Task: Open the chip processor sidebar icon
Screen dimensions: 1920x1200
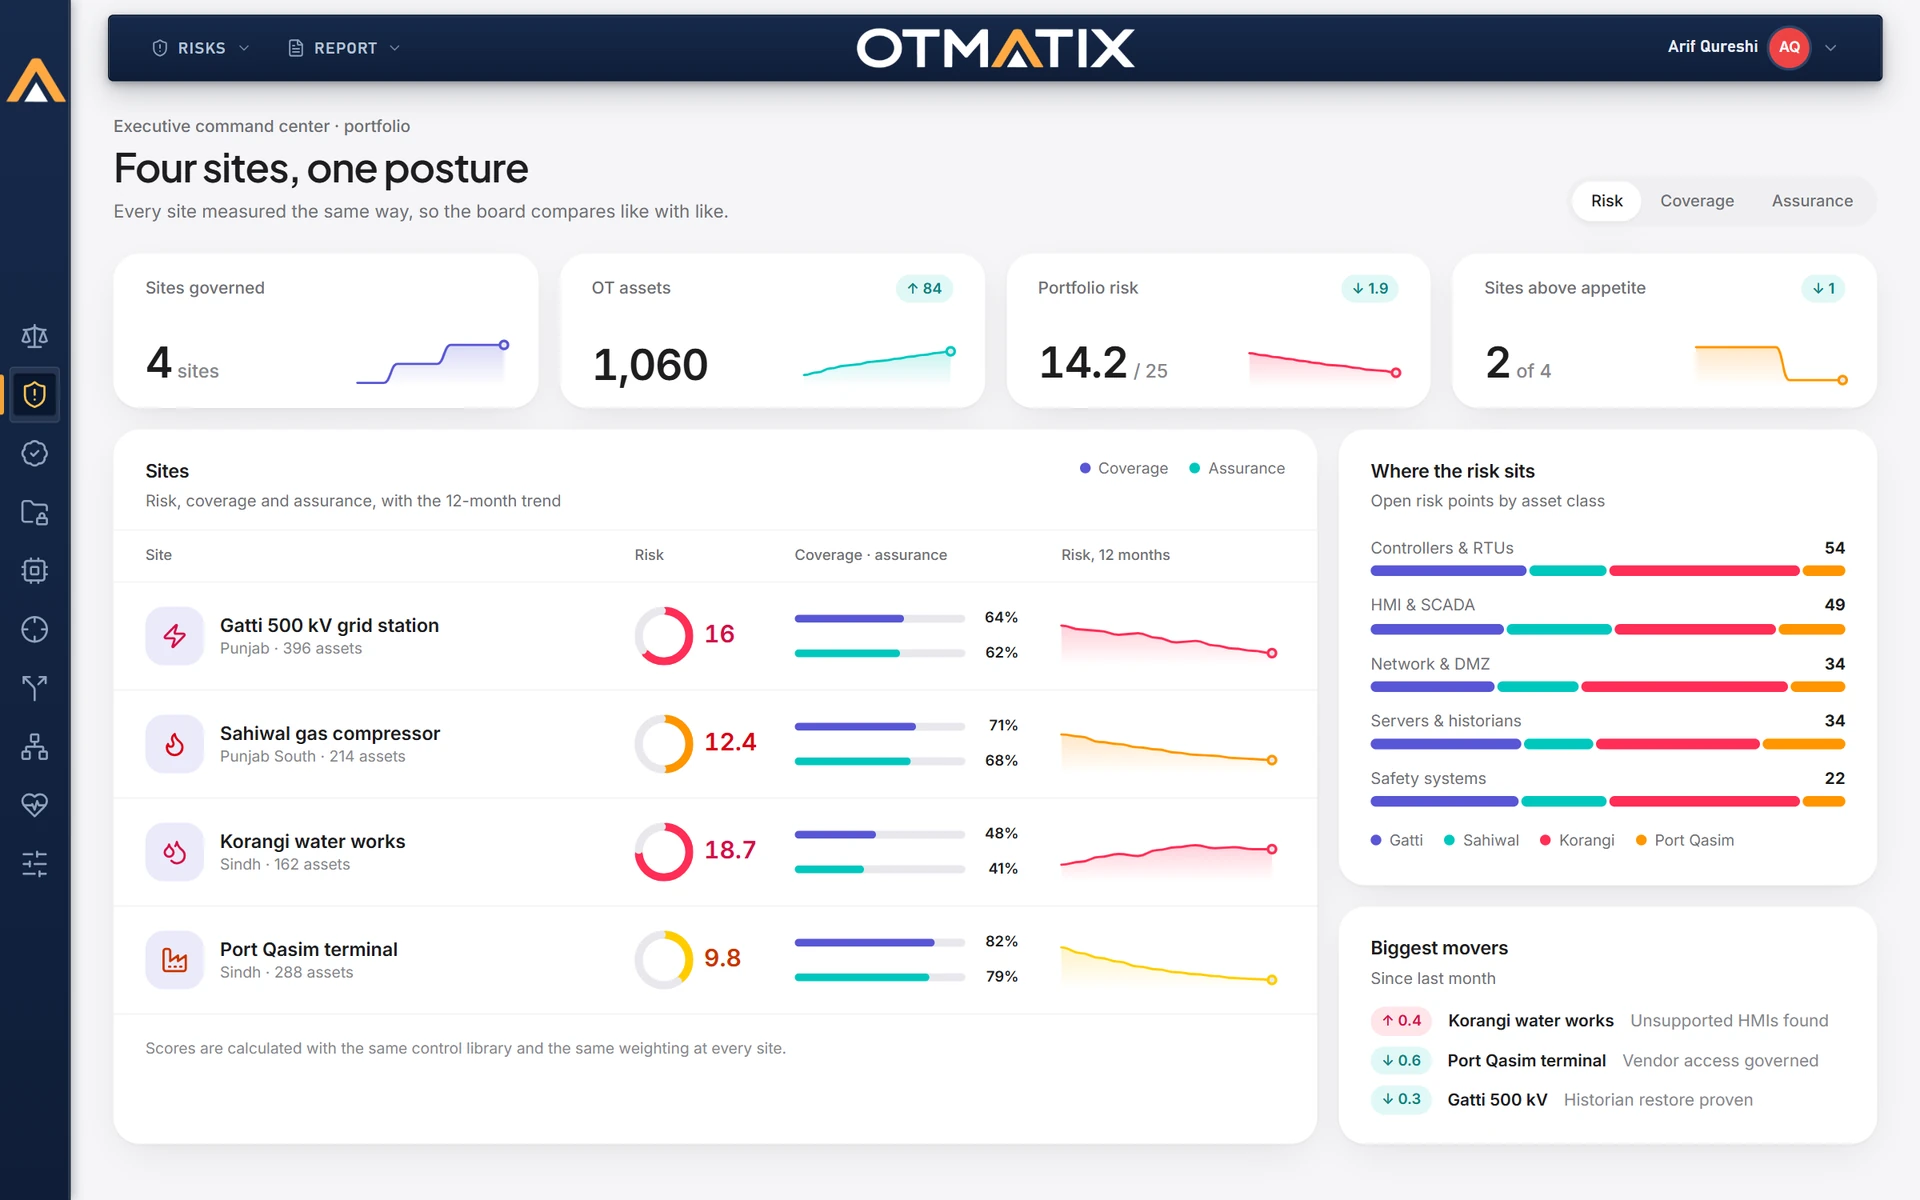Action: coord(35,571)
